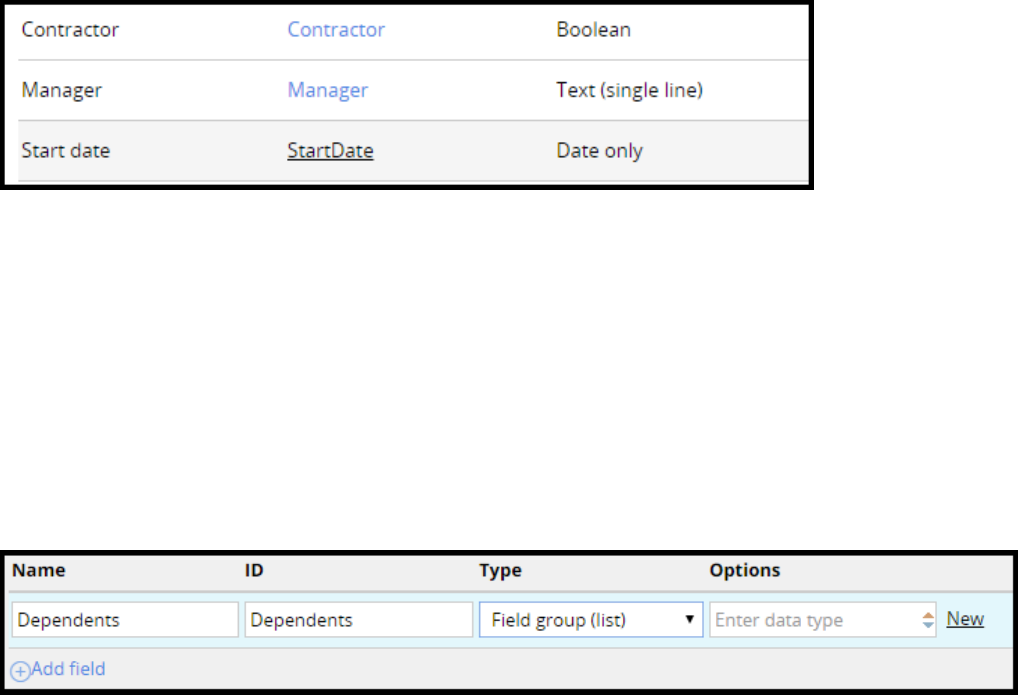Click the Text (single line) type cell
1018x695 pixels.
[629, 91]
